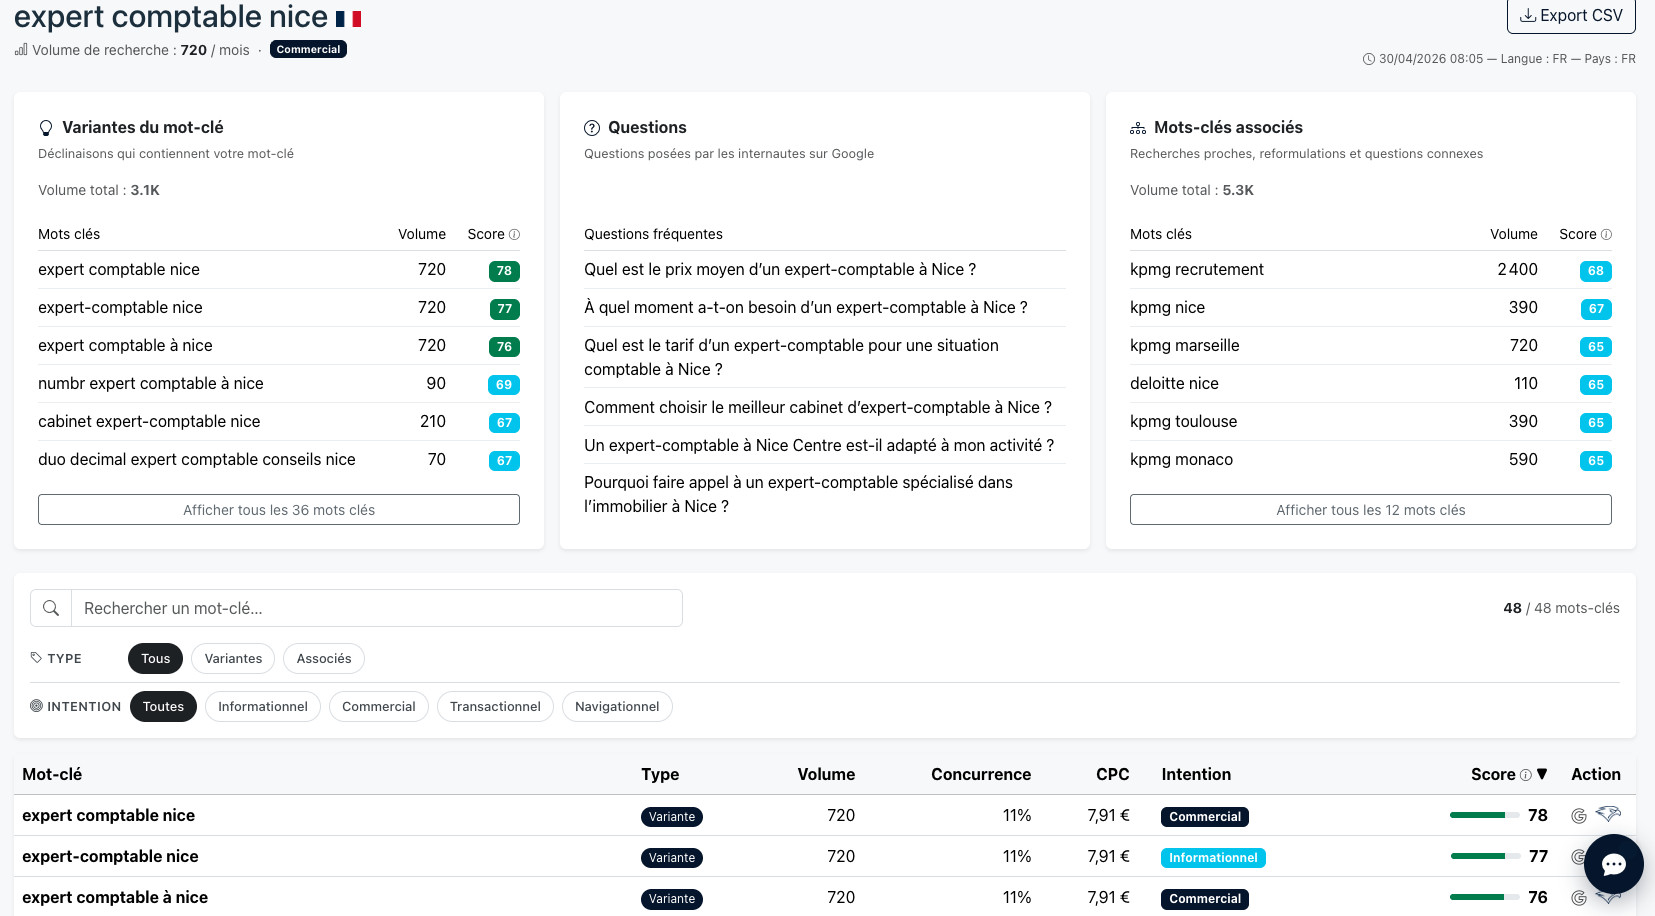Click score badge 78 in Variantes card
The width and height of the screenshot is (1655, 916).
tap(504, 271)
